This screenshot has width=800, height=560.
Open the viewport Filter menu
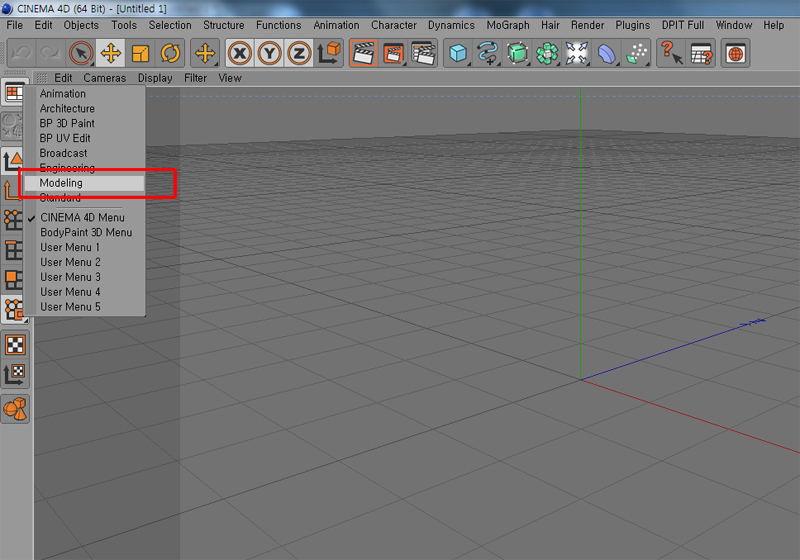point(195,78)
